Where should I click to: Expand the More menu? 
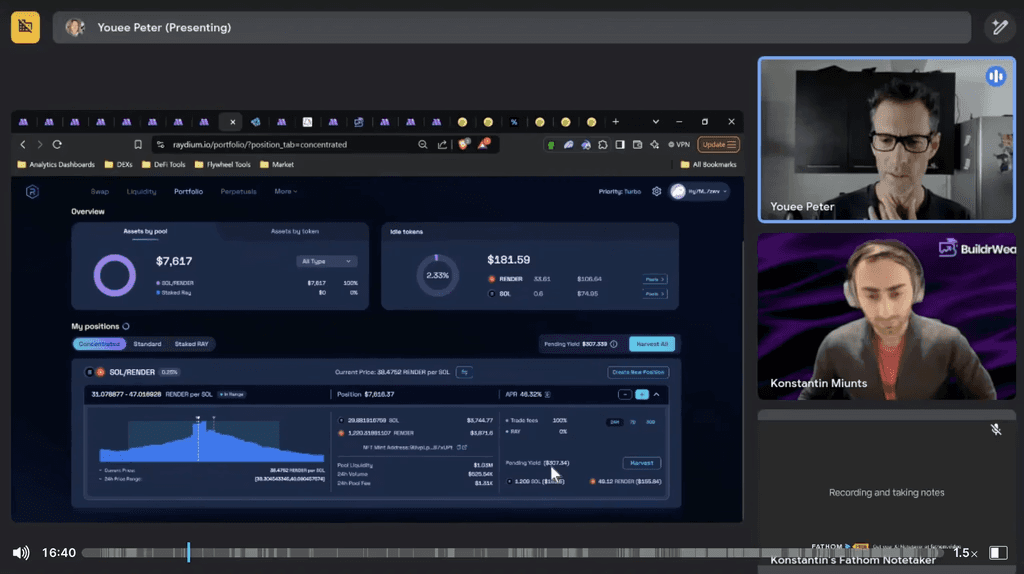pyautogui.click(x=285, y=191)
